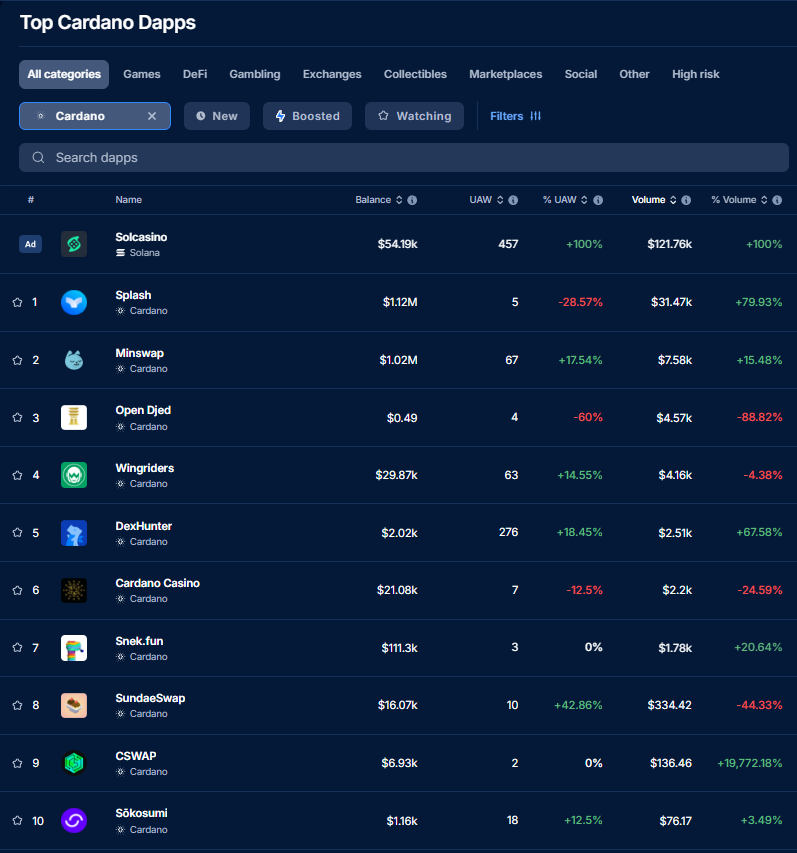The width and height of the screenshot is (797, 853).
Task: Click the Solcasino ad logo
Action: click(x=74, y=244)
